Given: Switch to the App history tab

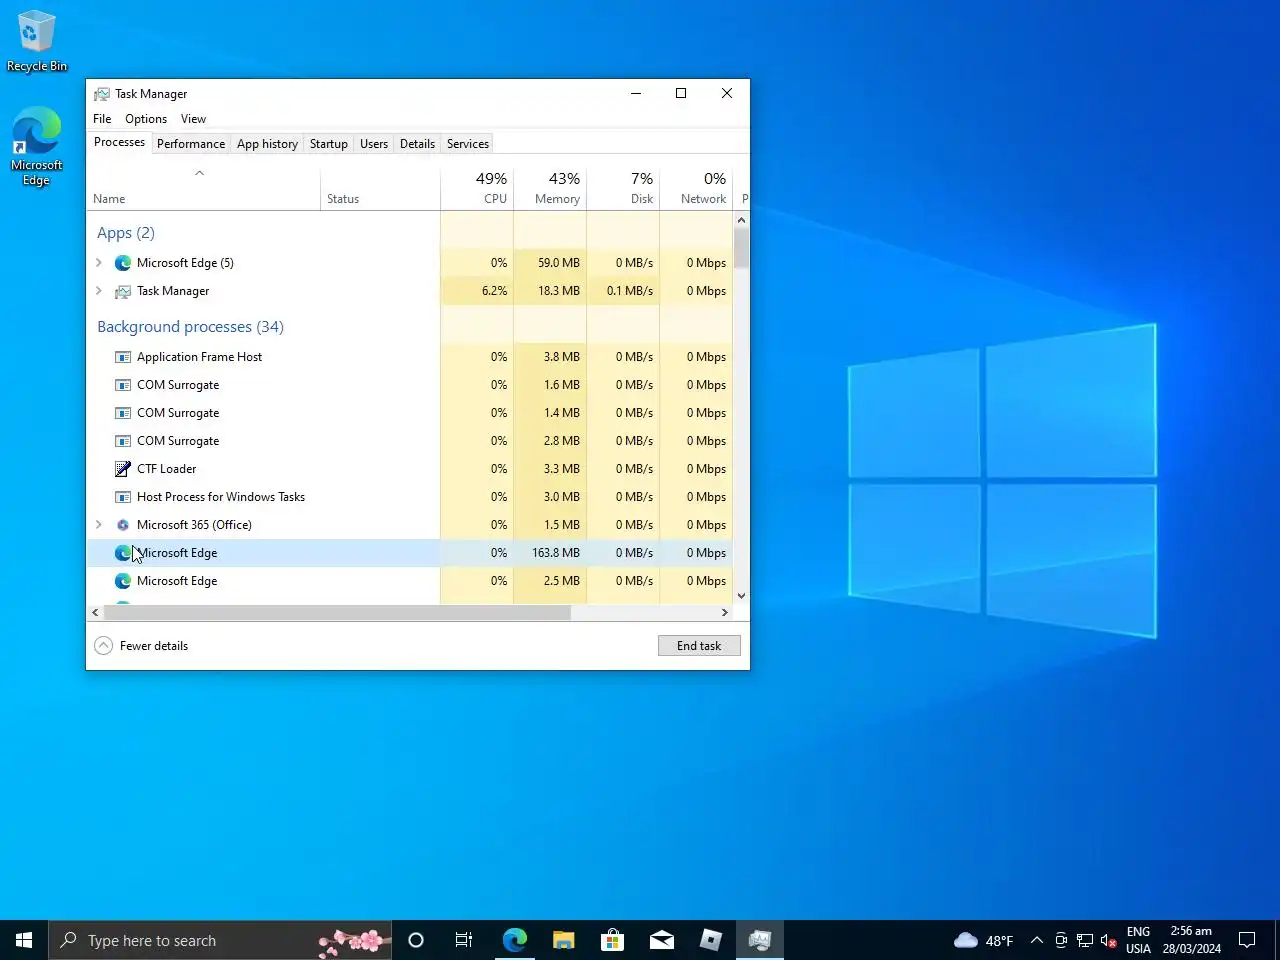Looking at the screenshot, I should (x=267, y=144).
